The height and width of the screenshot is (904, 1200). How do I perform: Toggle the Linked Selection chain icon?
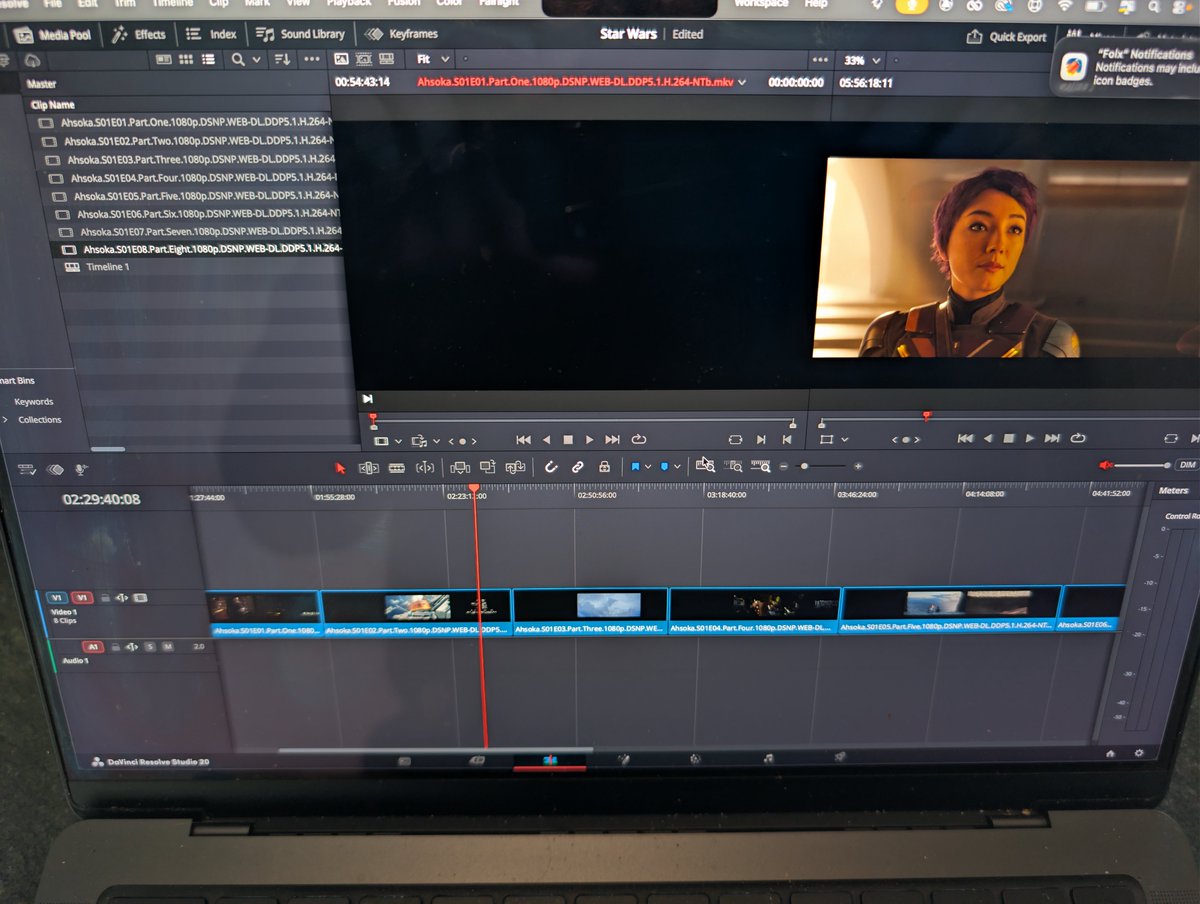[x=577, y=467]
